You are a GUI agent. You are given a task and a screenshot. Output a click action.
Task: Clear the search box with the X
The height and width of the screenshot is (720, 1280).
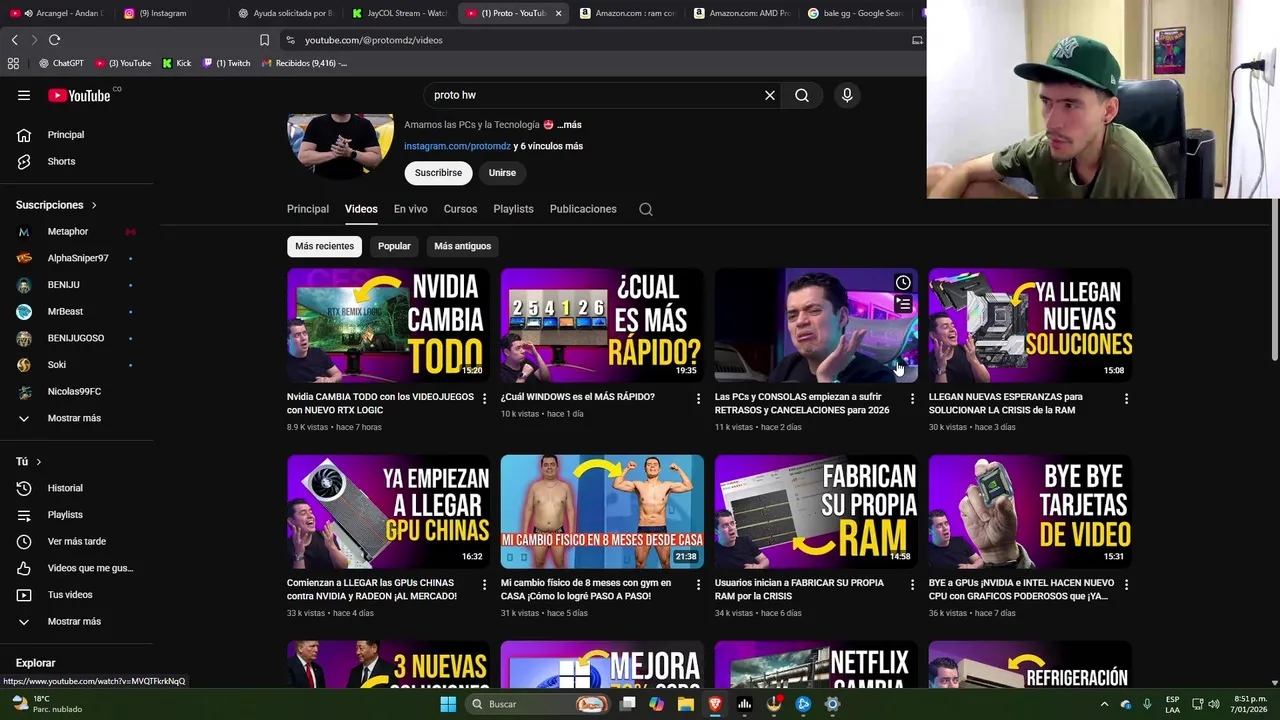pyautogui.click(x=770, y=95)
